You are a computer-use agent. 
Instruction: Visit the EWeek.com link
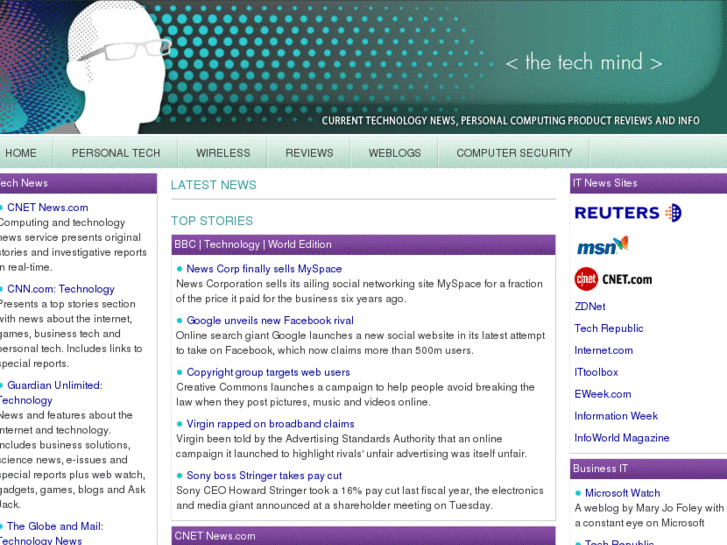[603, 394]
